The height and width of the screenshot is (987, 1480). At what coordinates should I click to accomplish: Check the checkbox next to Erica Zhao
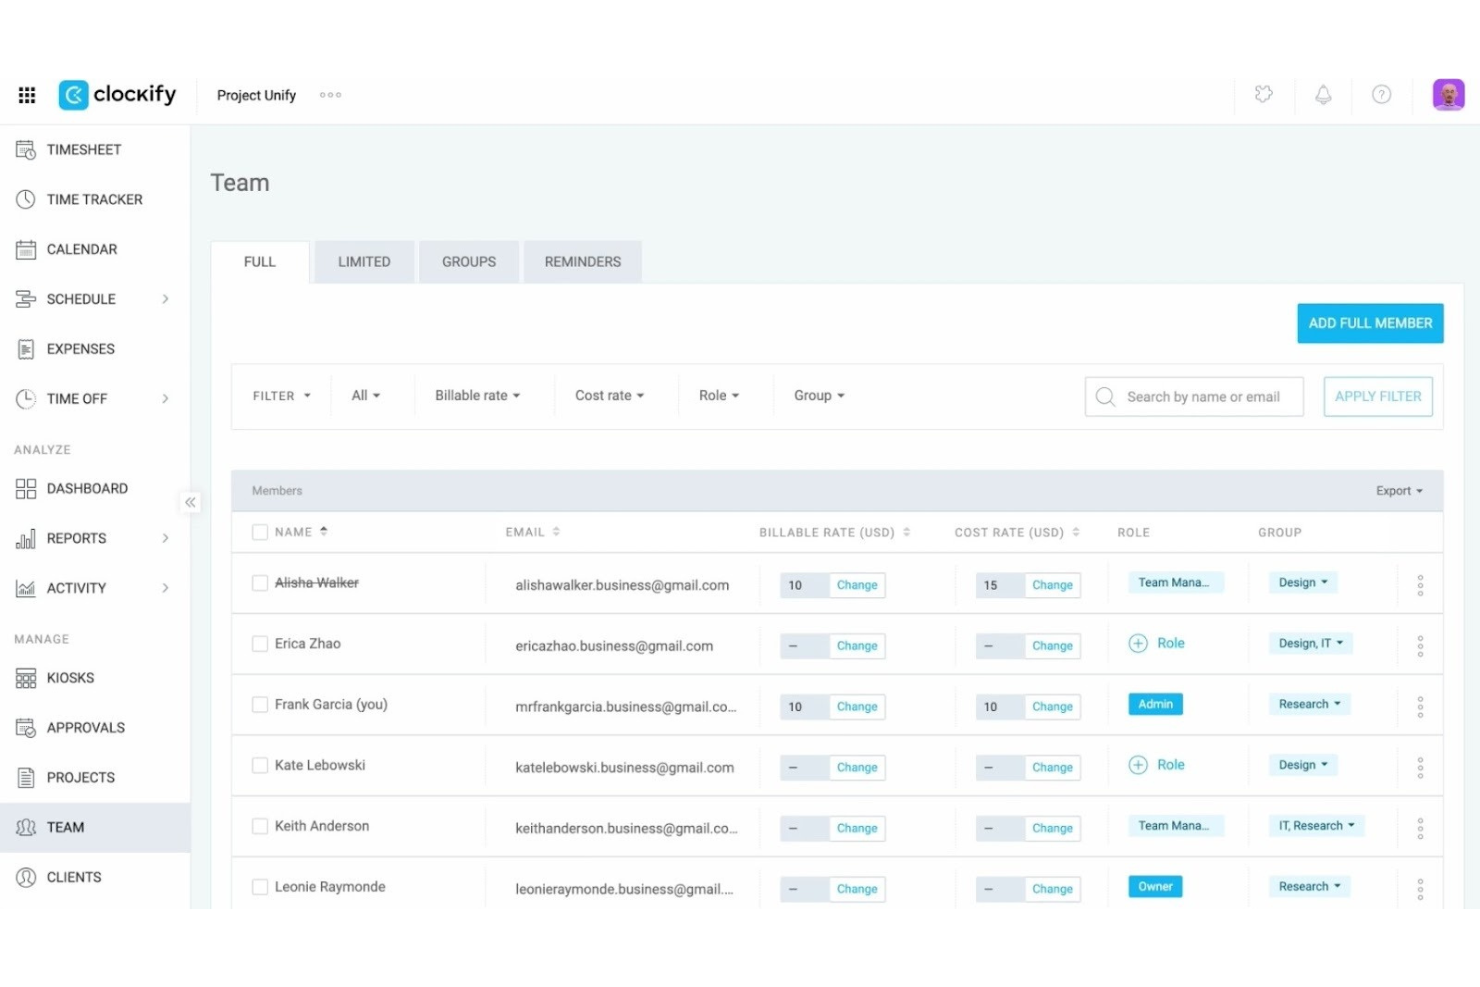(259, 643)
